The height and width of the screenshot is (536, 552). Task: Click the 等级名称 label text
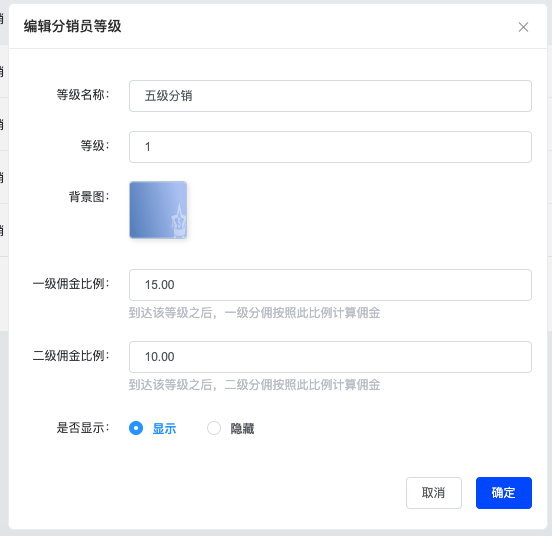(x=83, y=95)
